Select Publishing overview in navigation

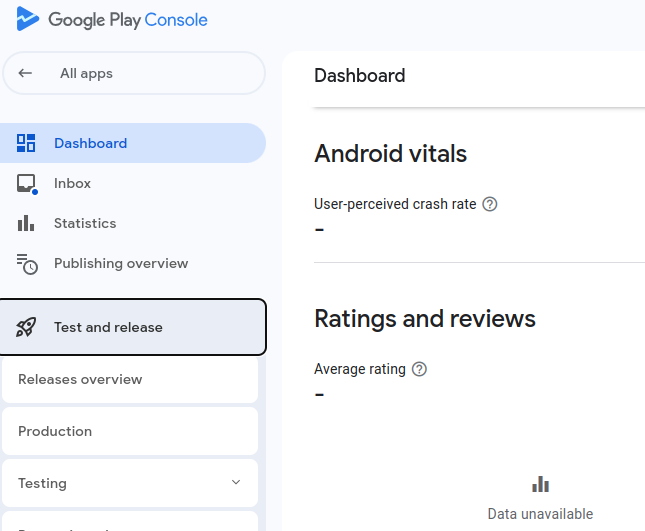coord(121,263)
